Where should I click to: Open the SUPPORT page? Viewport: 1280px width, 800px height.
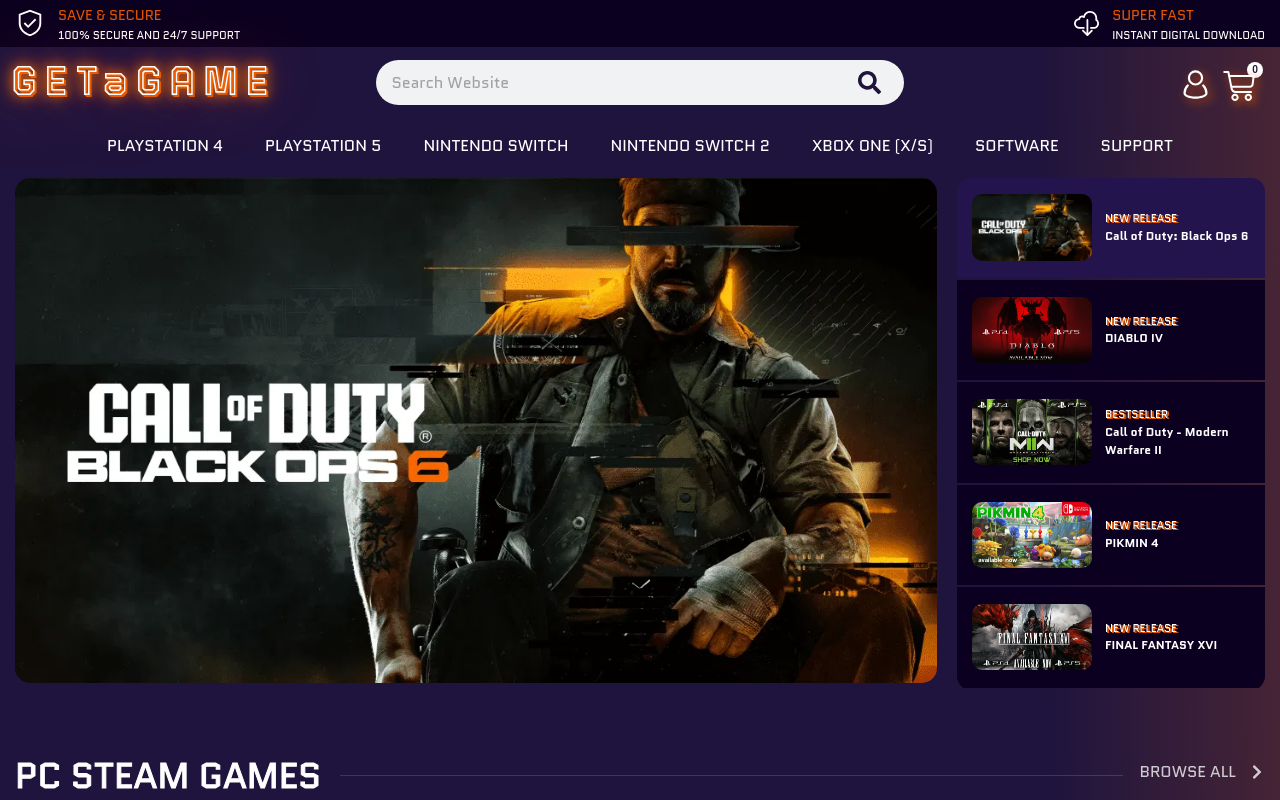pyautogui.click(x=1136, y=145)
